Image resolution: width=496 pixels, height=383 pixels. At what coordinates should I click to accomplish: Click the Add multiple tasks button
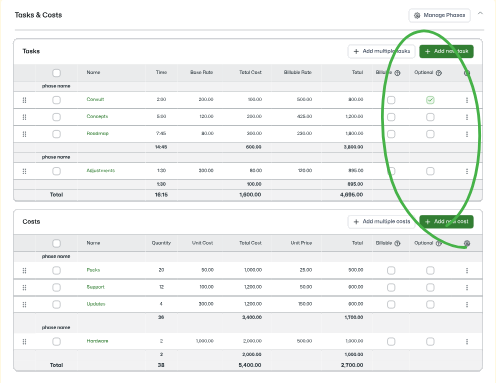click(x=382, y=51)
